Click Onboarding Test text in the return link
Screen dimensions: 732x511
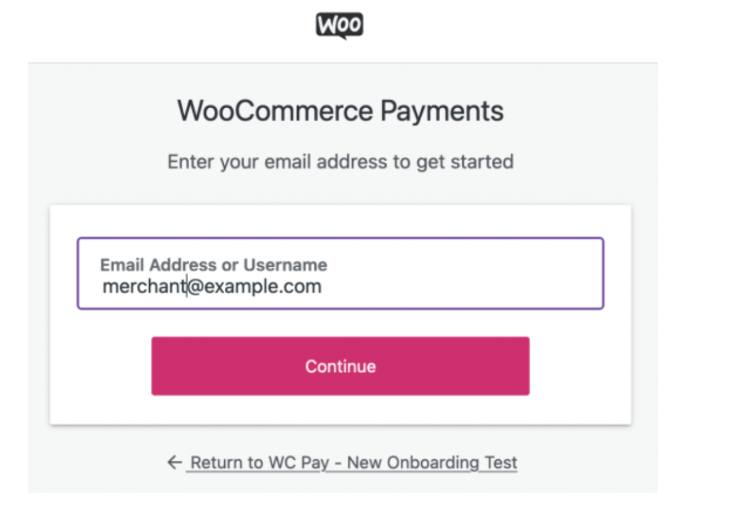pos(452,462)
